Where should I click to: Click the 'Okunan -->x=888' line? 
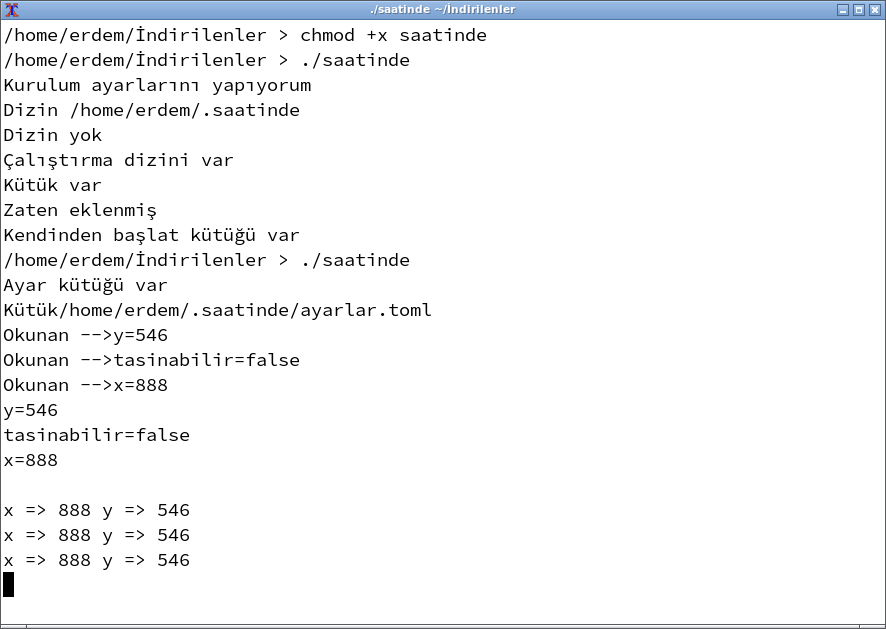85,386
